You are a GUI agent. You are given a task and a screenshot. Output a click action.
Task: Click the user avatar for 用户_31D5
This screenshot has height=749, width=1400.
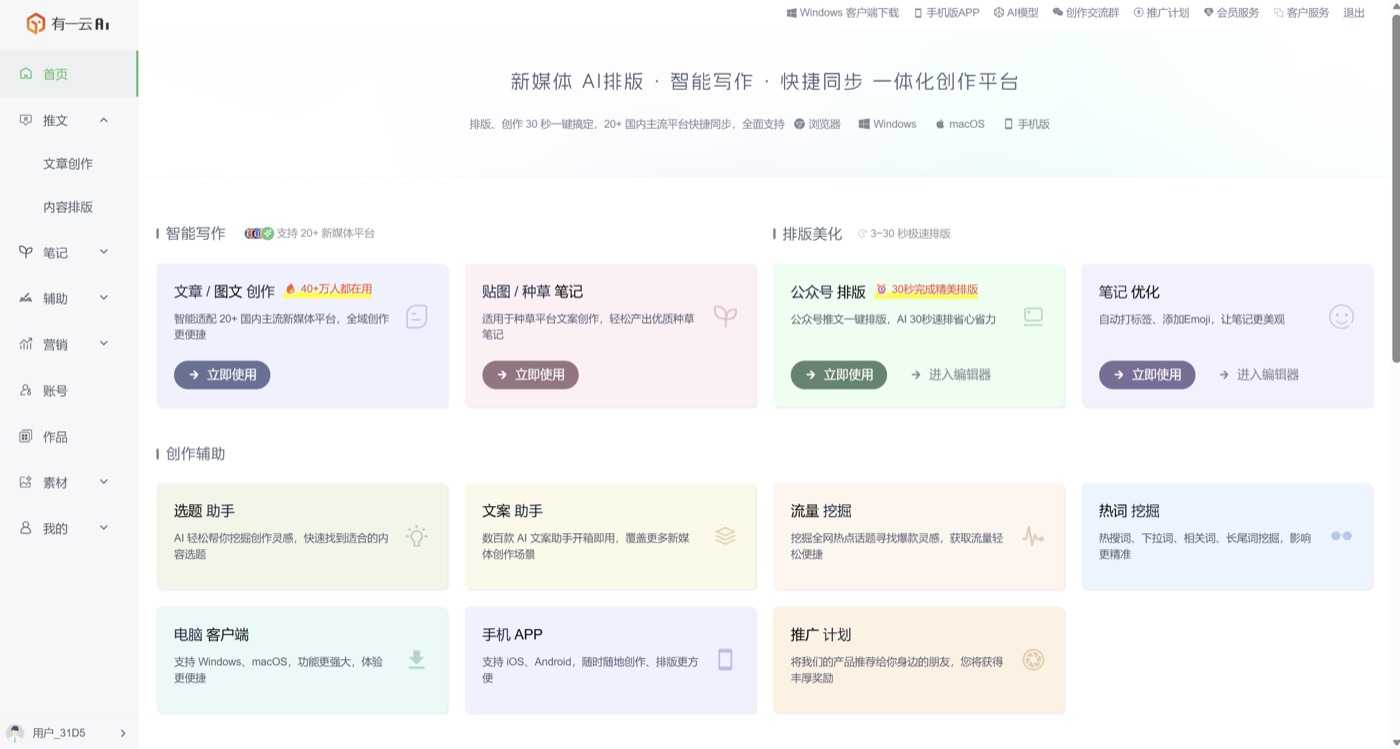tap(15, 733)
